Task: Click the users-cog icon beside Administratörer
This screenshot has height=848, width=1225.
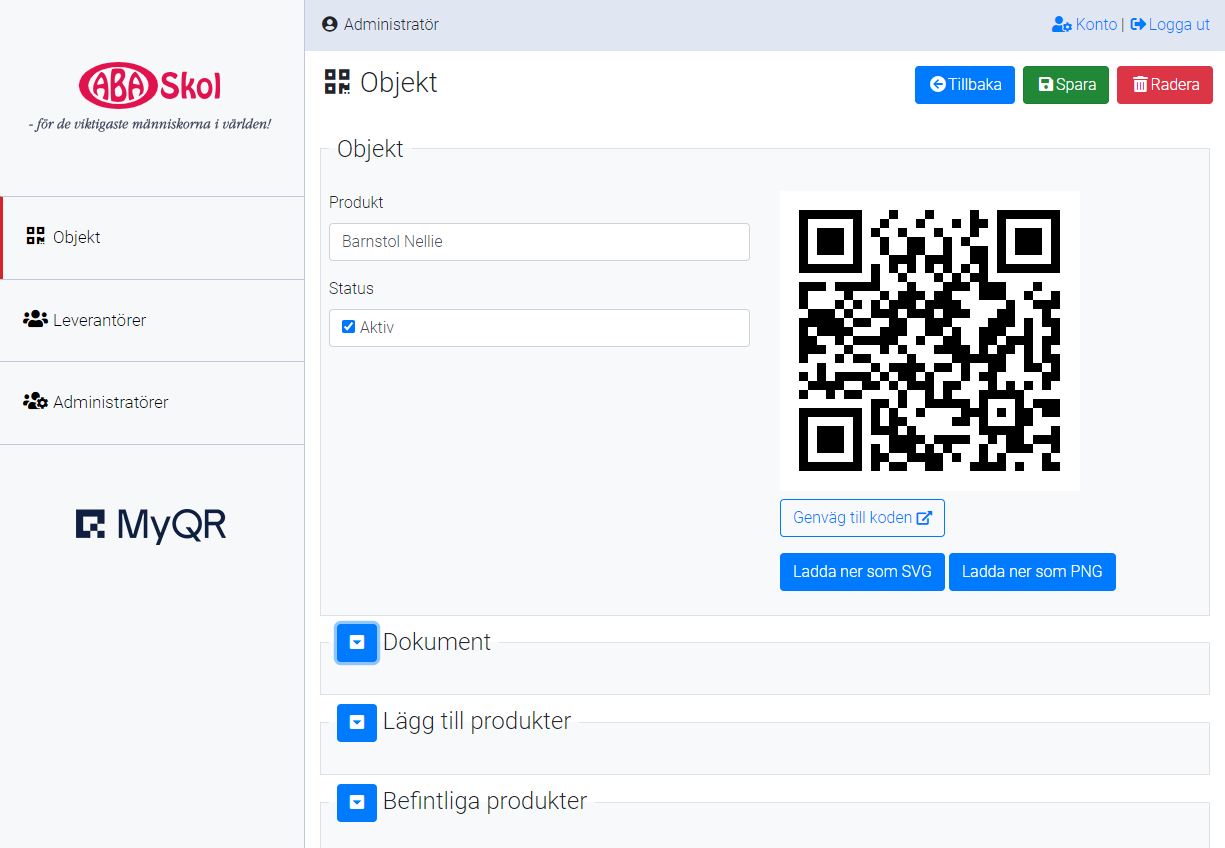Action: pos(35,402)
